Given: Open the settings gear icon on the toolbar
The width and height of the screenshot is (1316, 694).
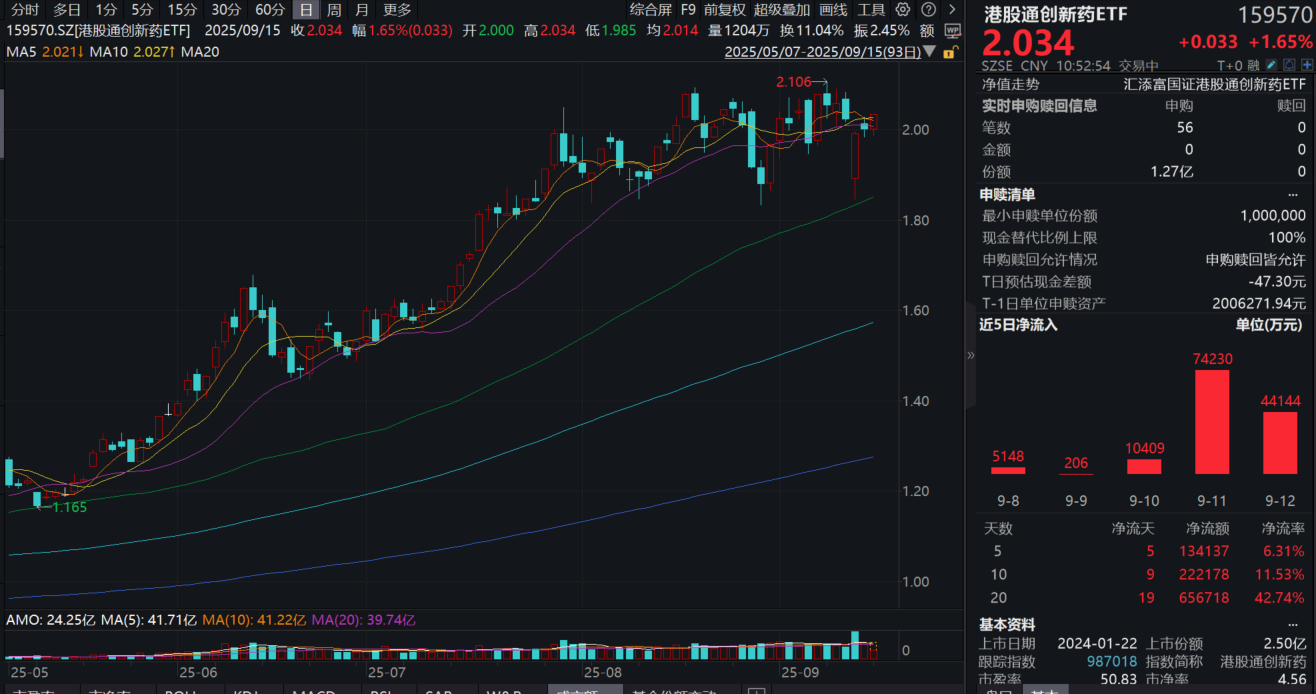Looking at the screenshot, I should (x=903, y=10).
